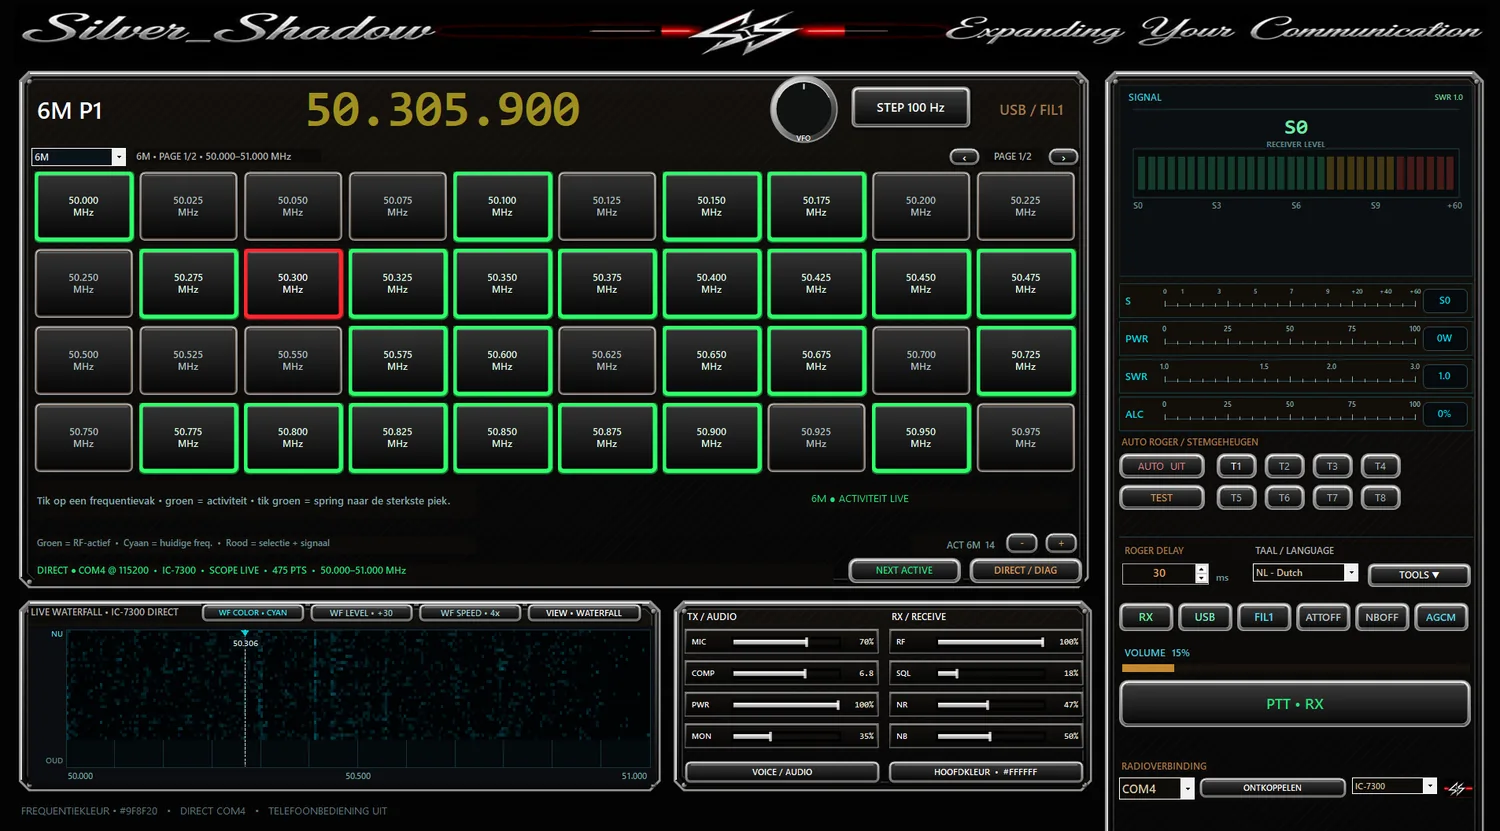Toggle the RX mode button
This screenshot has height=831, width=1500.
coord(1146,617)
